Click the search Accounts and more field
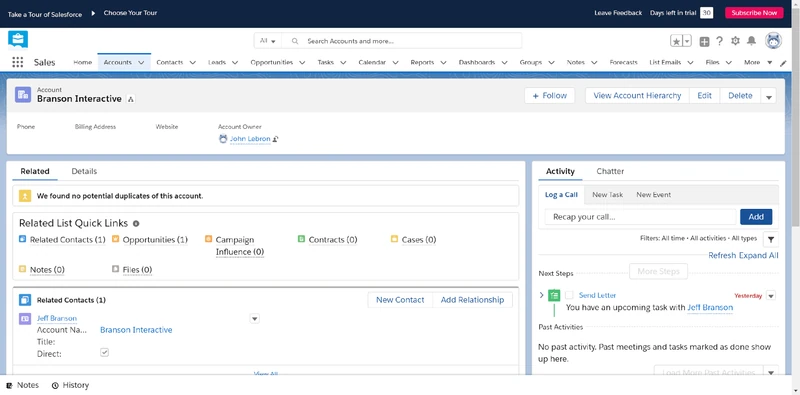800x395 pixels. 402,41
